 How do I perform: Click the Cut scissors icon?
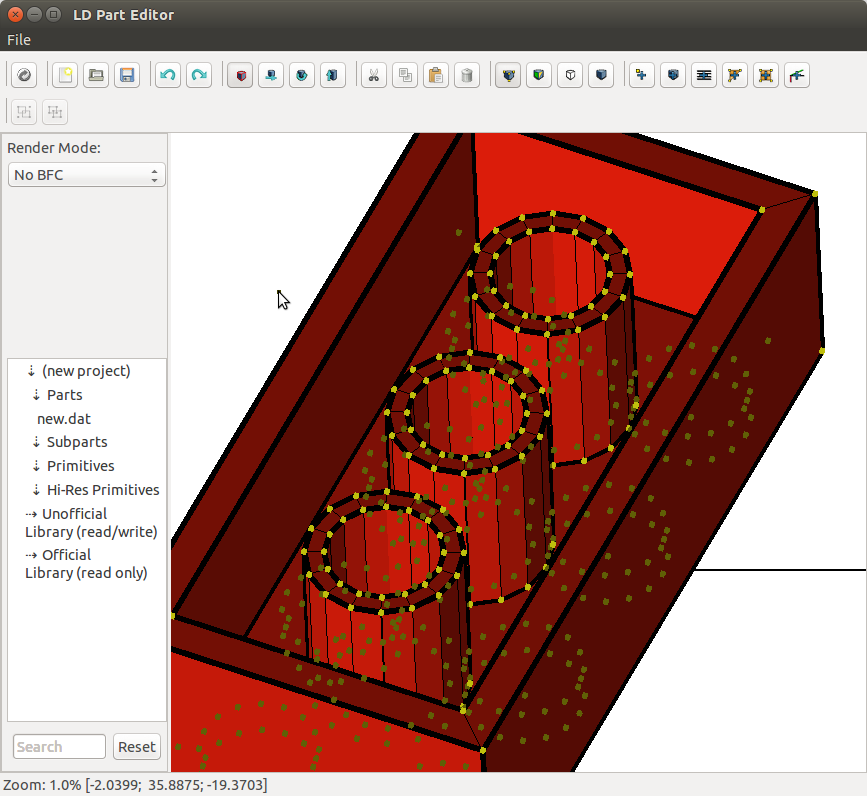[373, 75]
